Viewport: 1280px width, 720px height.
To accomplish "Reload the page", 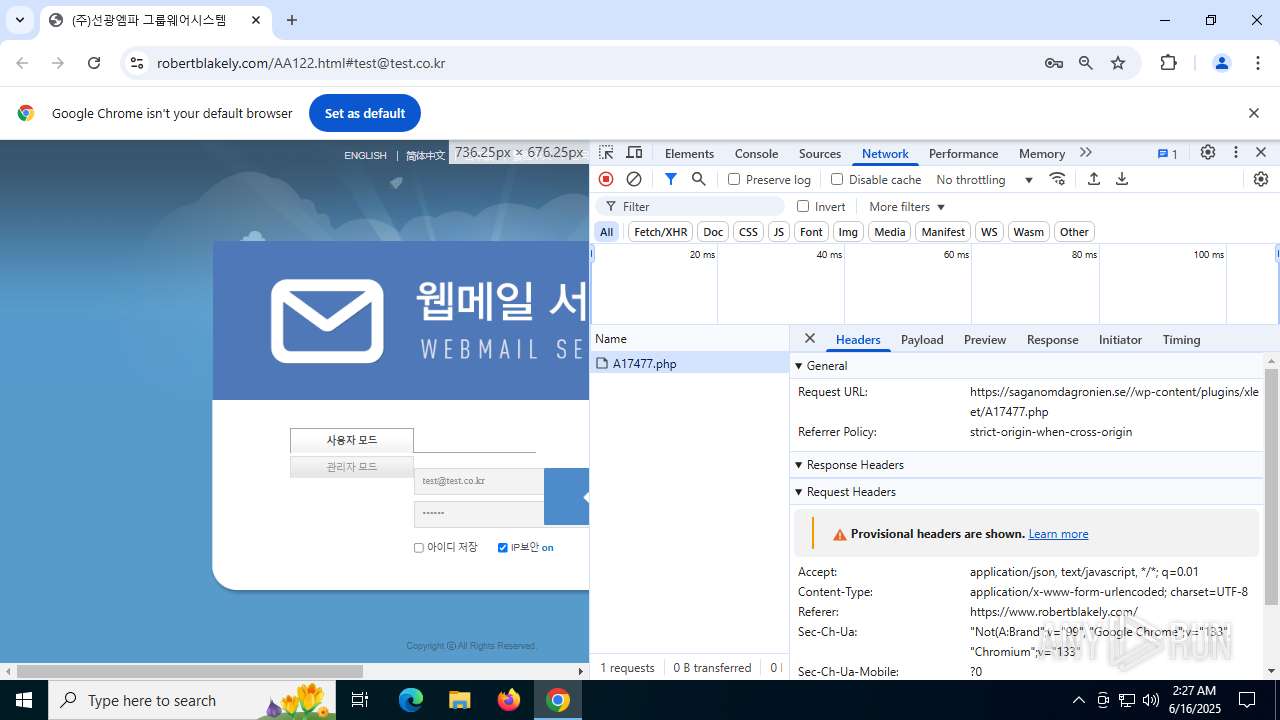I will pyautogui.click(x=94, y=63).
